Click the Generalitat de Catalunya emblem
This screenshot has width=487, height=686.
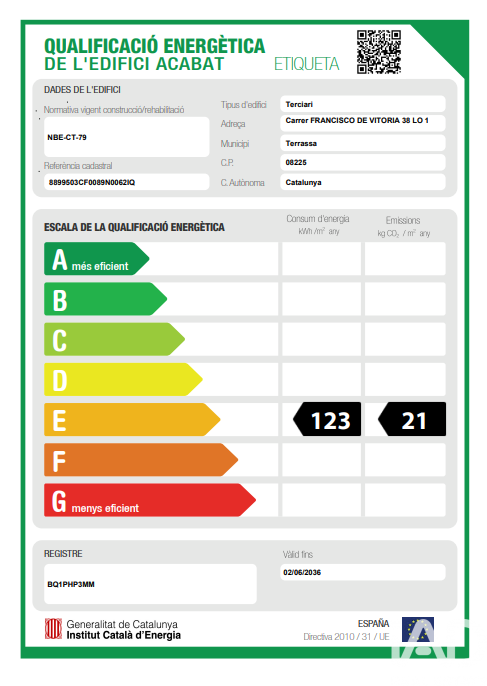[53, 629]
